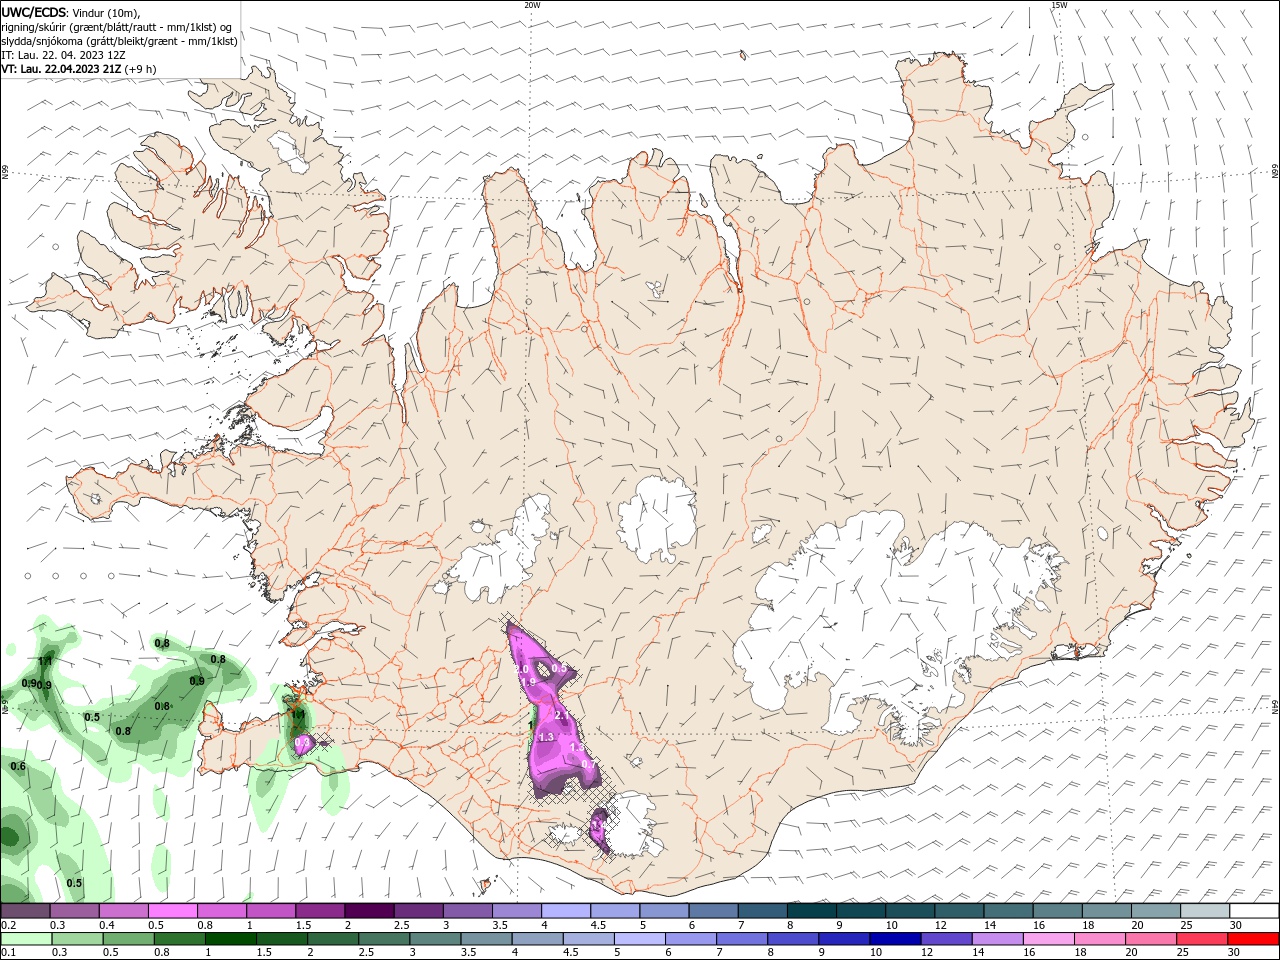Select the 'VT: Lau. 22.04.2023 21Z (+9 h)' line
This screenshot has width=1280, height=960.
[x=78, y=69]
